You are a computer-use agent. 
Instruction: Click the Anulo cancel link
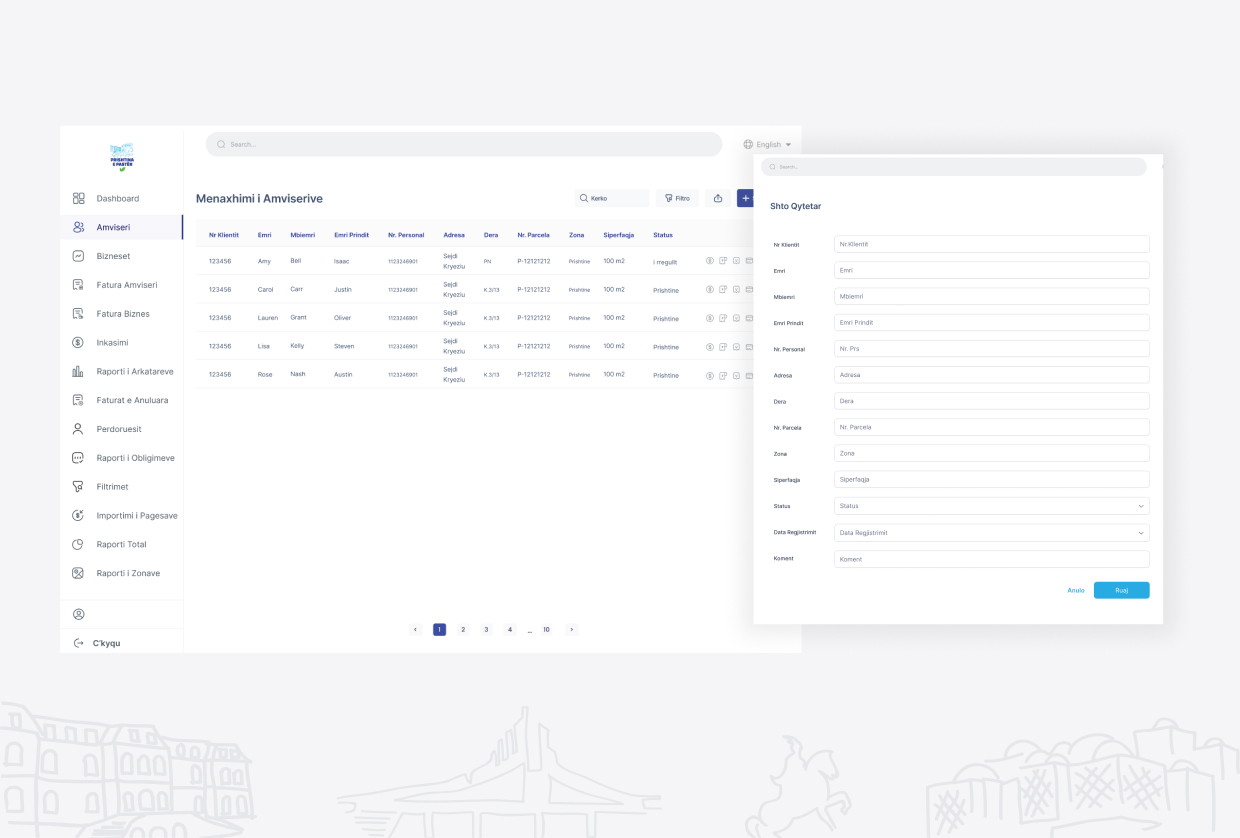click(1075, 590)
